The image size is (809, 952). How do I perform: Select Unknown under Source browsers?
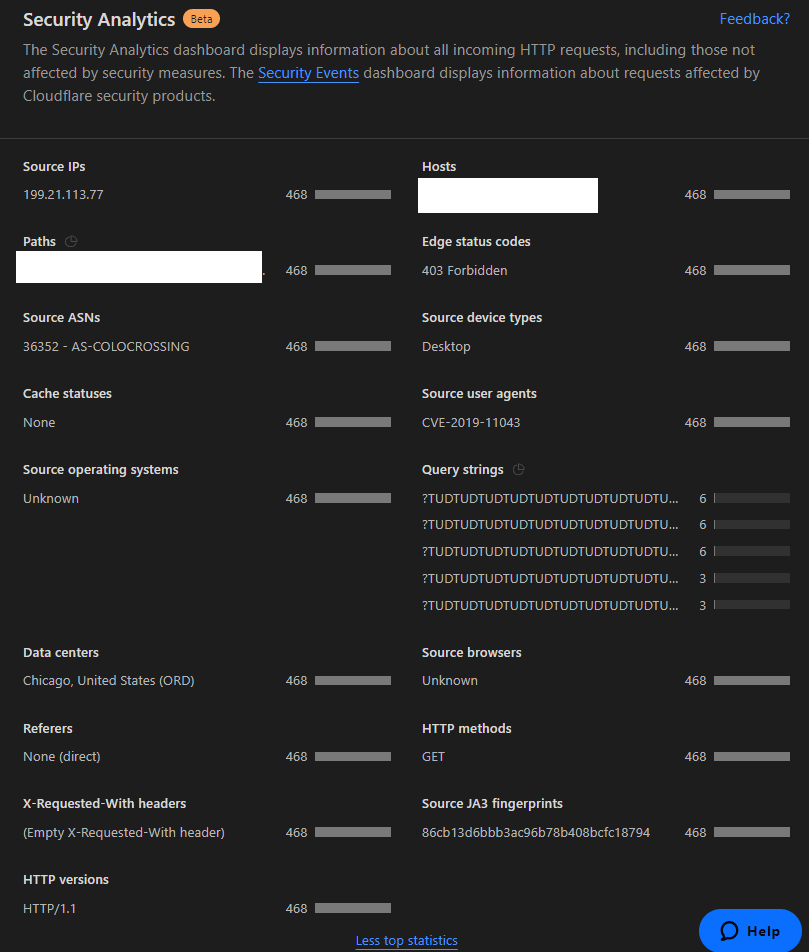click(450, 681)
